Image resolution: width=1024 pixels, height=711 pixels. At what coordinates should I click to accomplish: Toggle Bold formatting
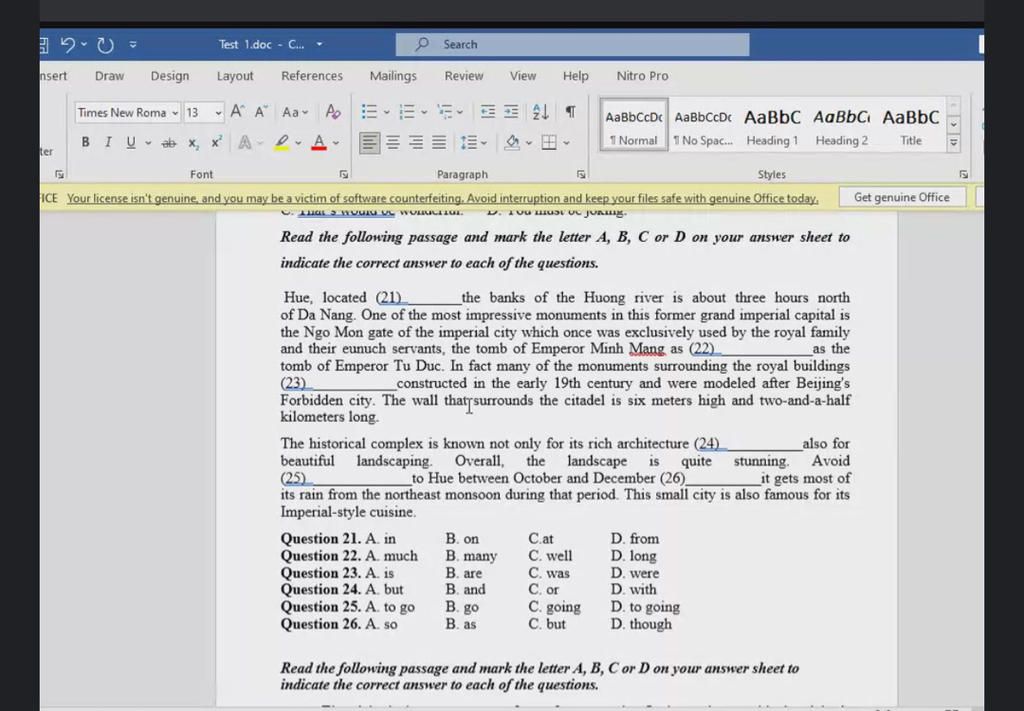[x=85, y=142]
